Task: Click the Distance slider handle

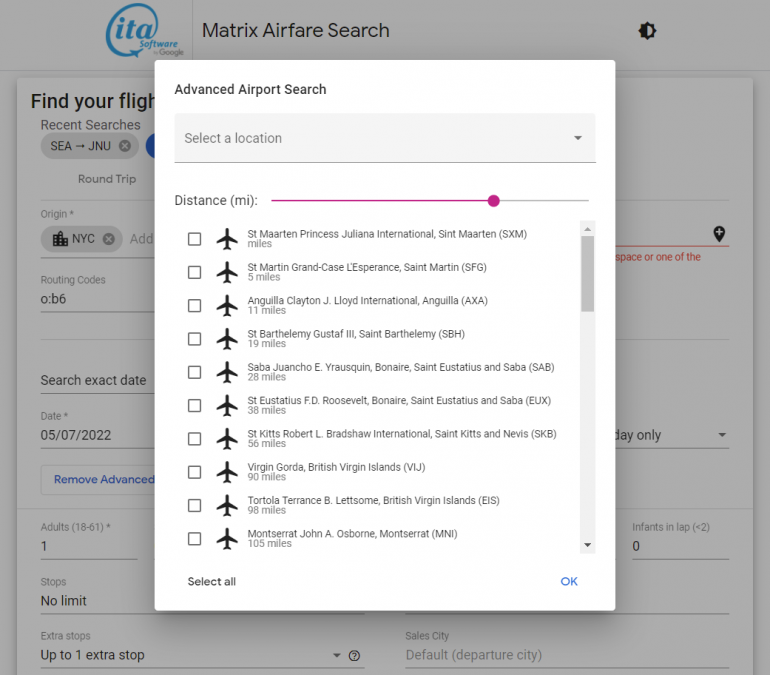Action: tap(493, 201)
